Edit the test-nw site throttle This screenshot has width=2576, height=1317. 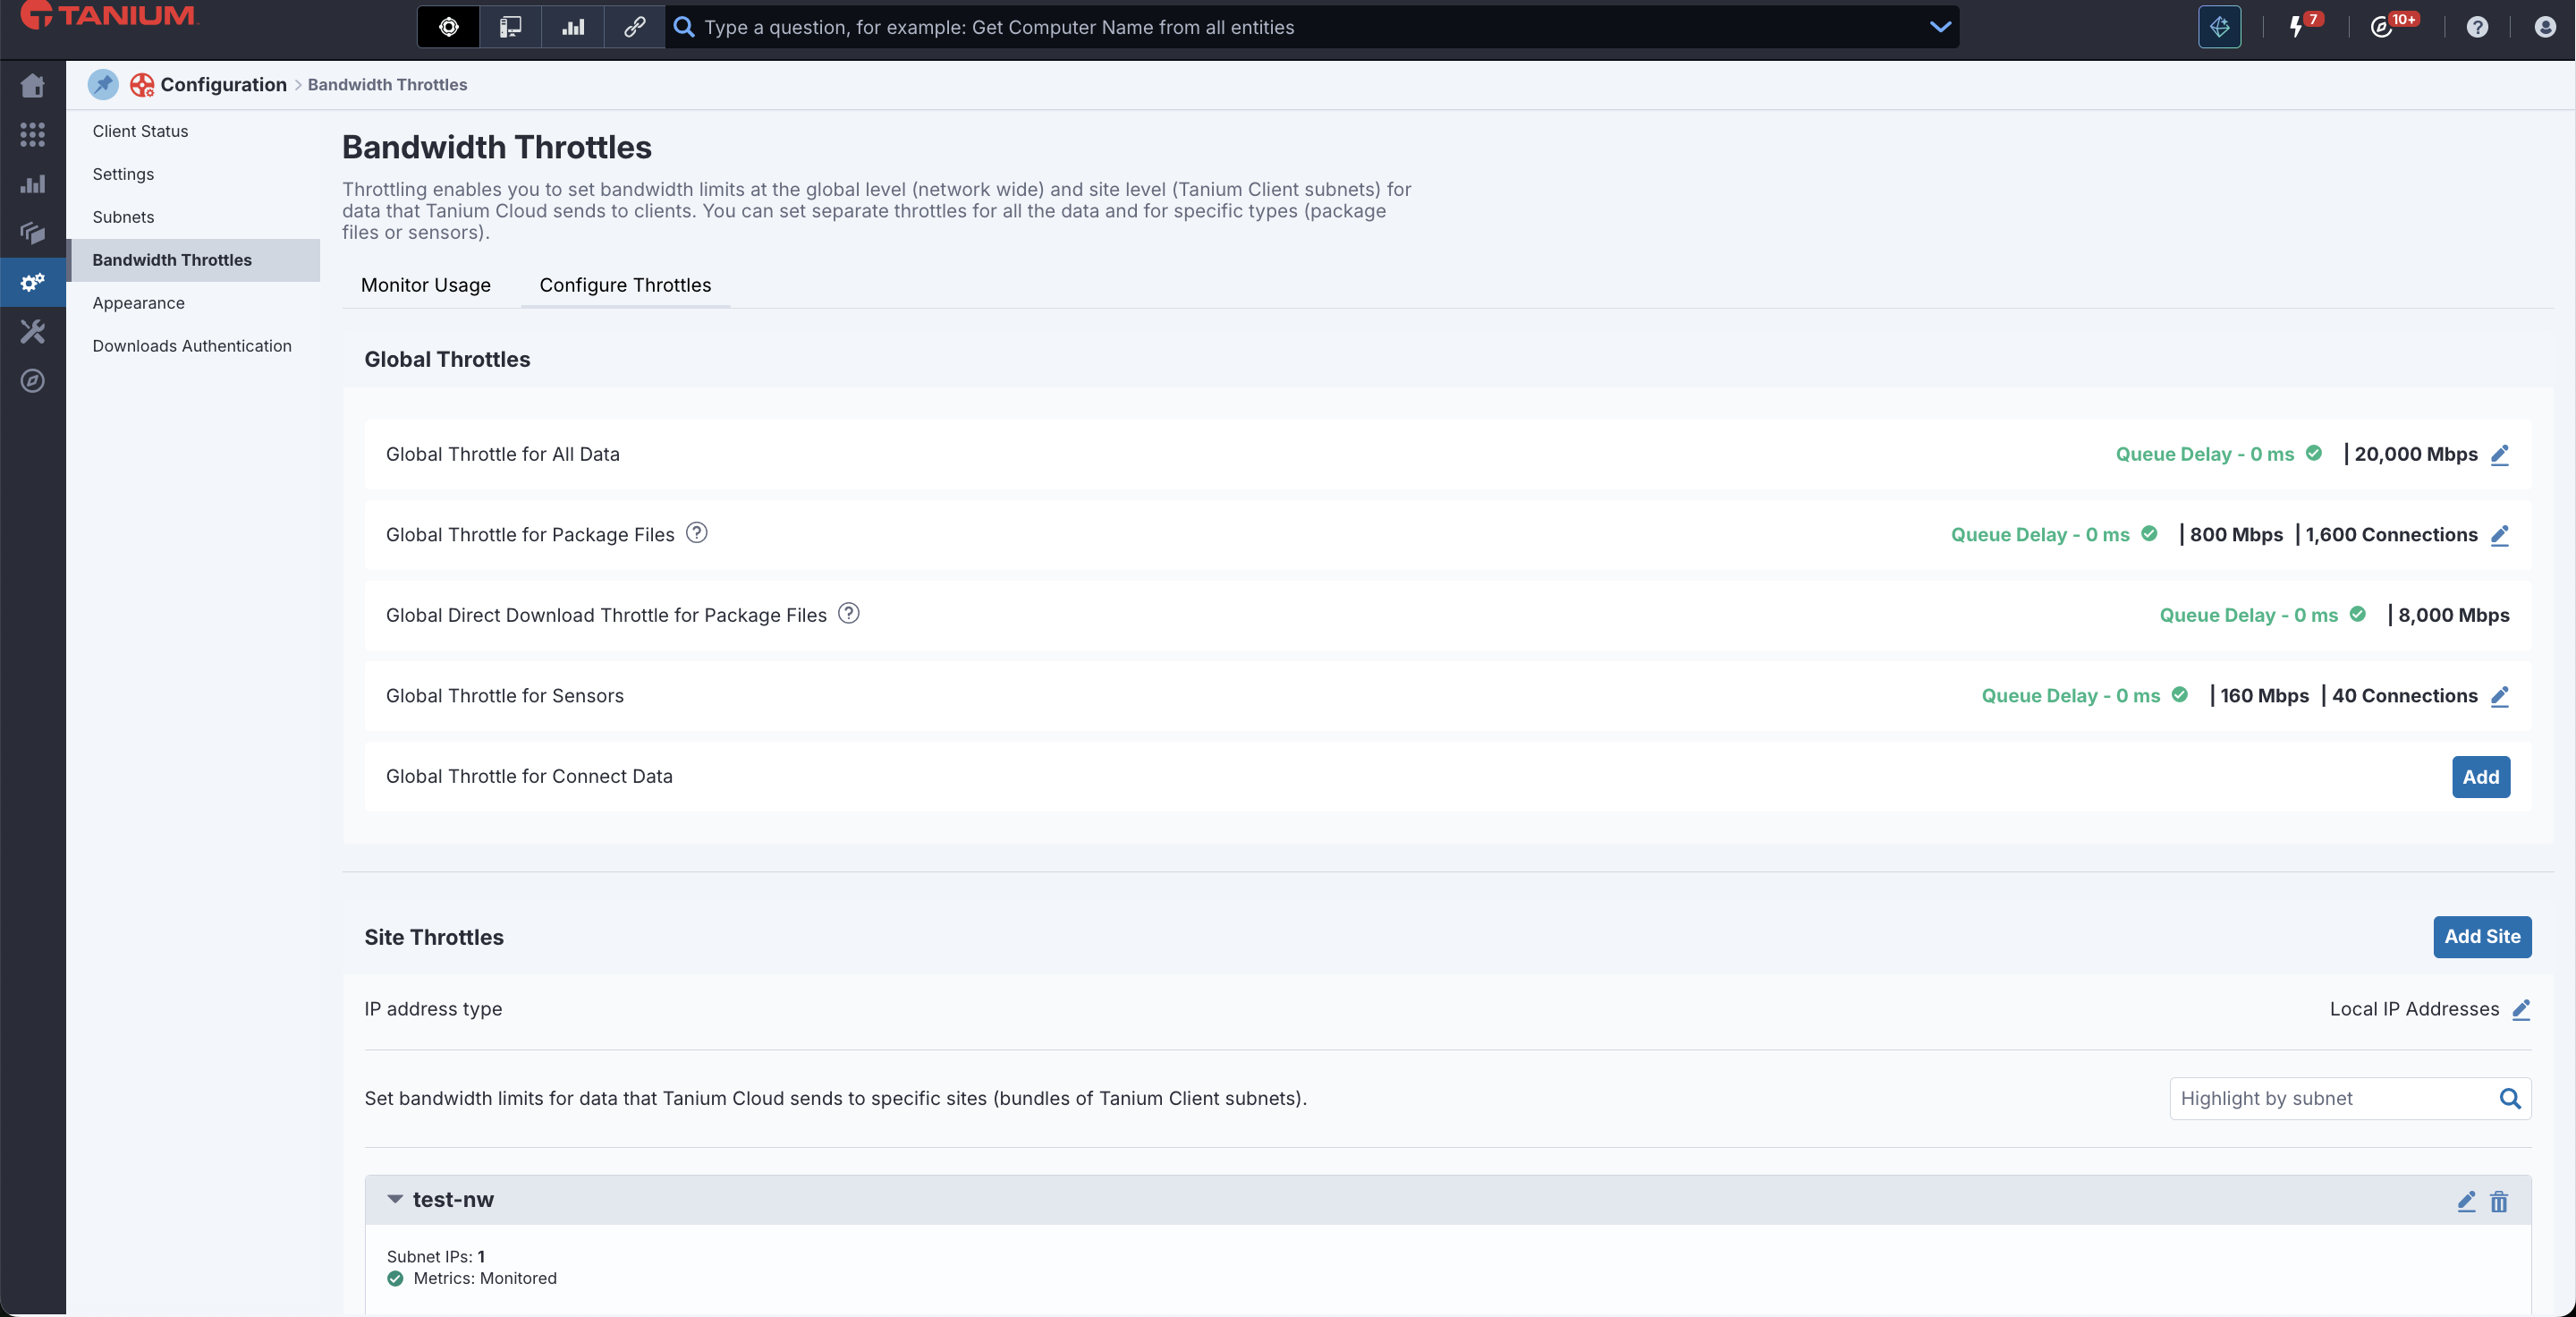click(x=2466, y=1201)
